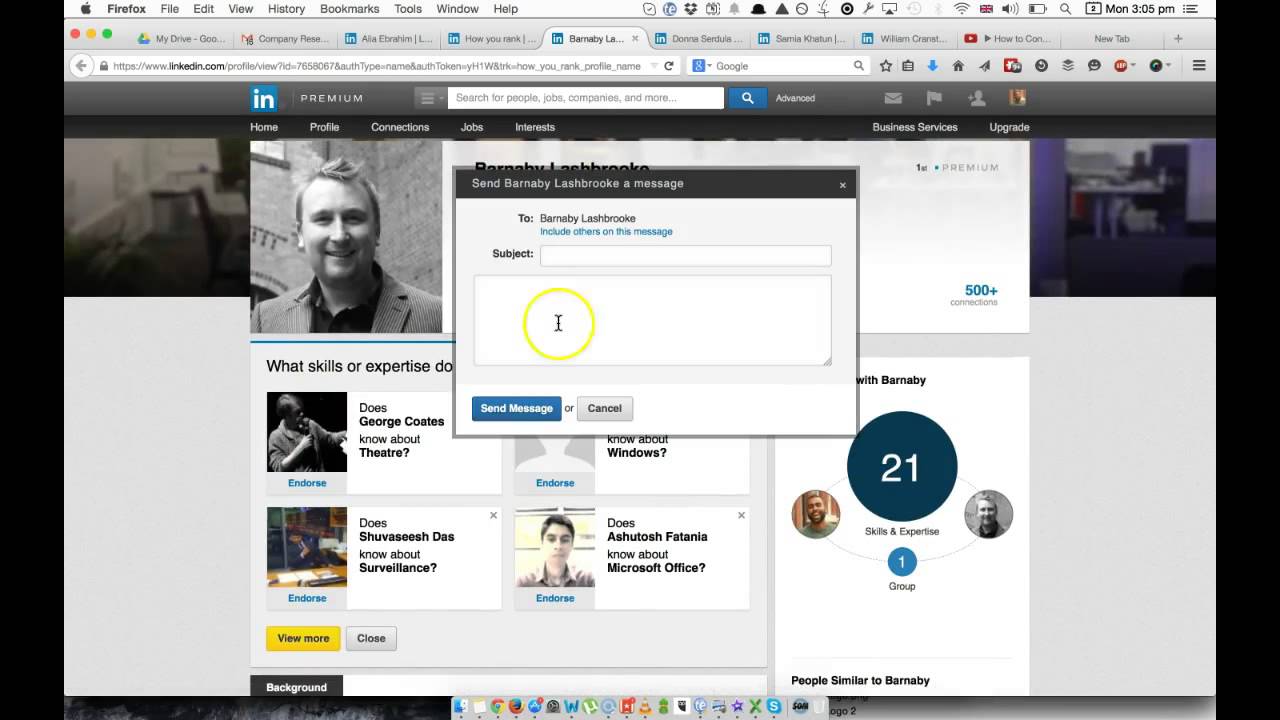Reload the page in Firefox
This screenshot has height=720, width=1280.
click(x=669, y=66)
